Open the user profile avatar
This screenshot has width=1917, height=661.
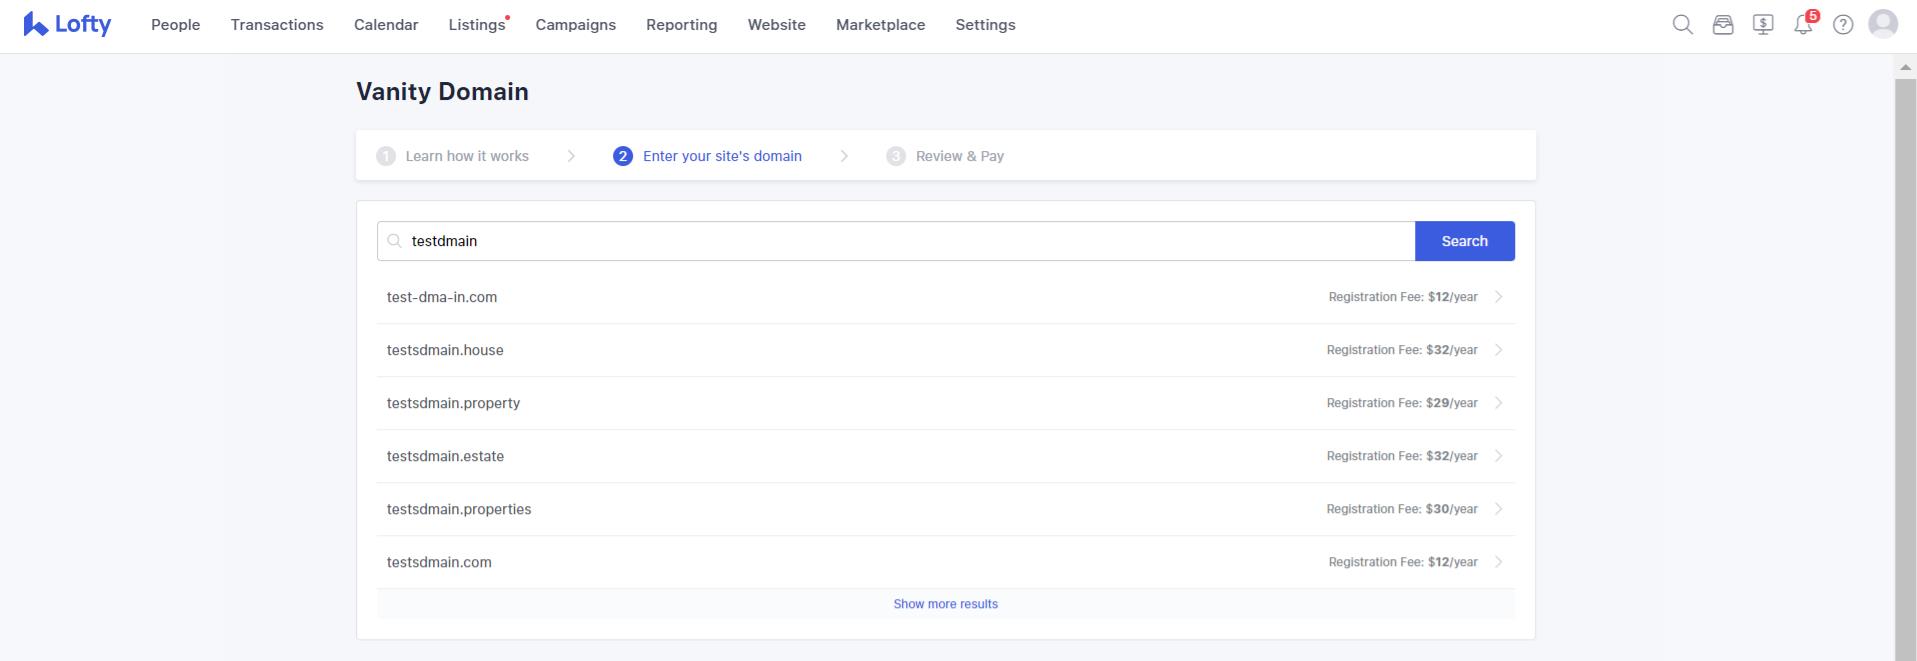(x=1883, y=24)
